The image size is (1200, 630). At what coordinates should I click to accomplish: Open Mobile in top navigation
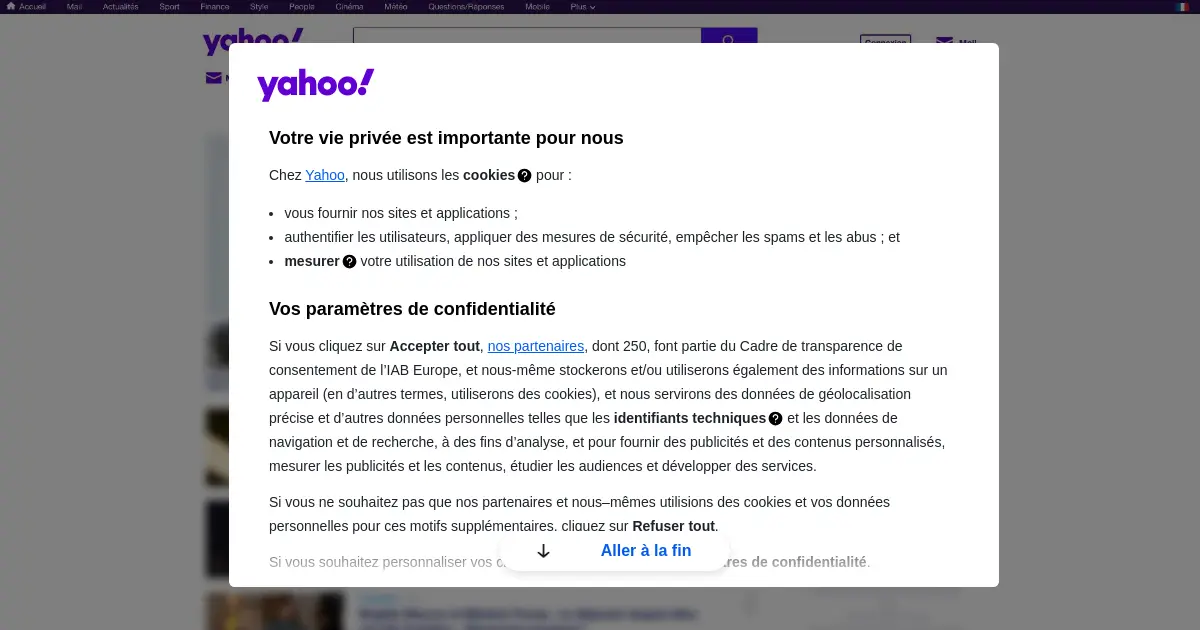pos(537,6)
